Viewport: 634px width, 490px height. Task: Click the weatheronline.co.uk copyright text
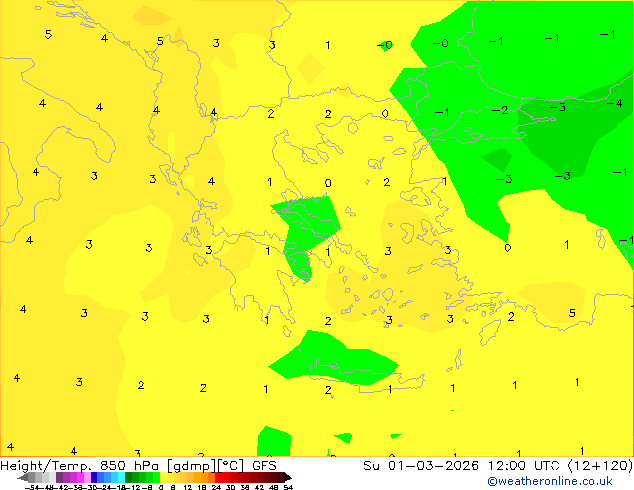(550, 481)
